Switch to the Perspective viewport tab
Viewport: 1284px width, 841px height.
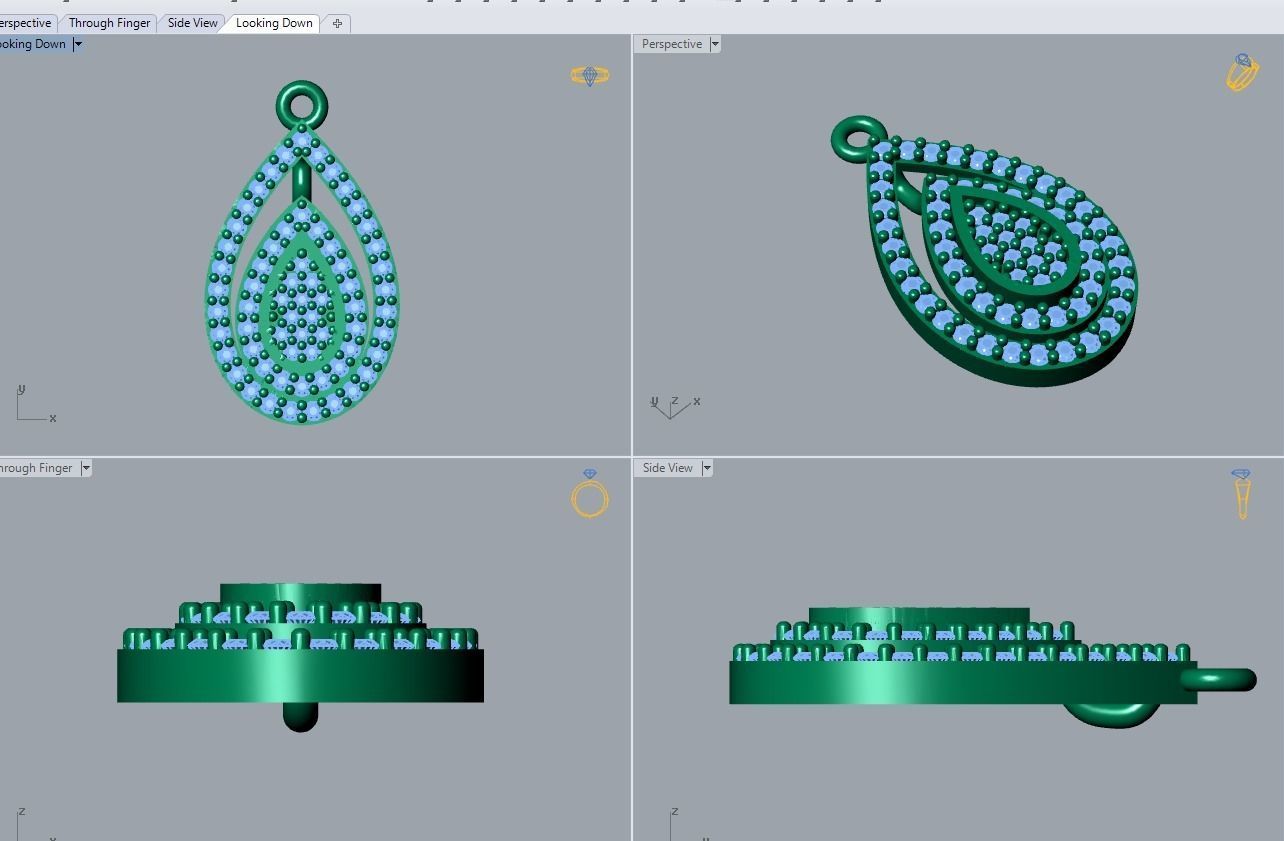pos(27,23)
